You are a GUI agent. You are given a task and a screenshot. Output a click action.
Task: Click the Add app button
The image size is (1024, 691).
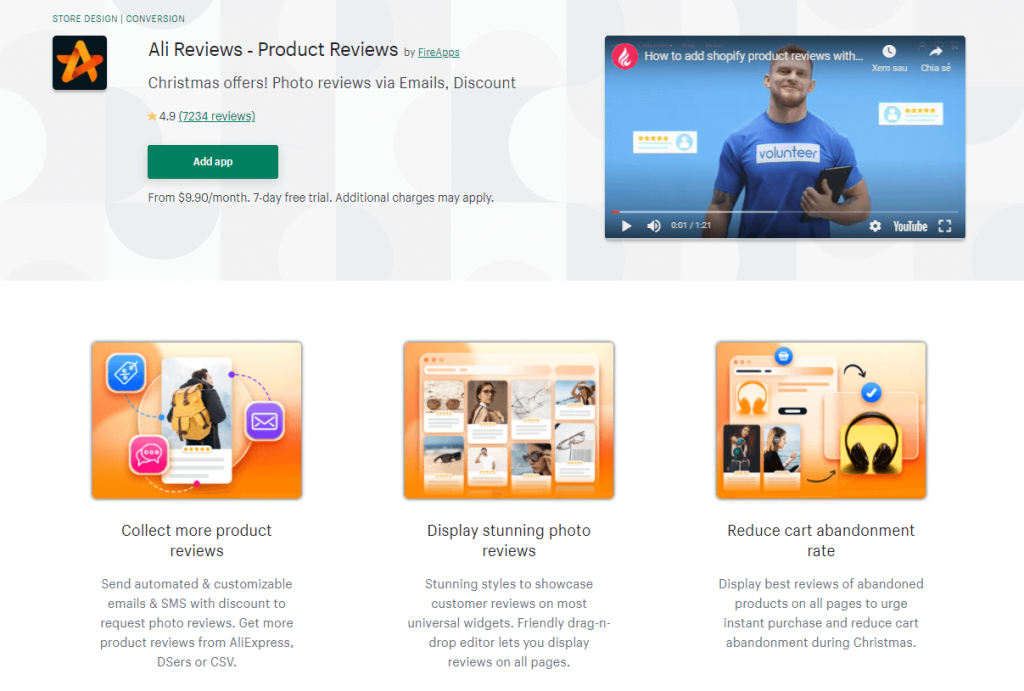tap(213, 162)
